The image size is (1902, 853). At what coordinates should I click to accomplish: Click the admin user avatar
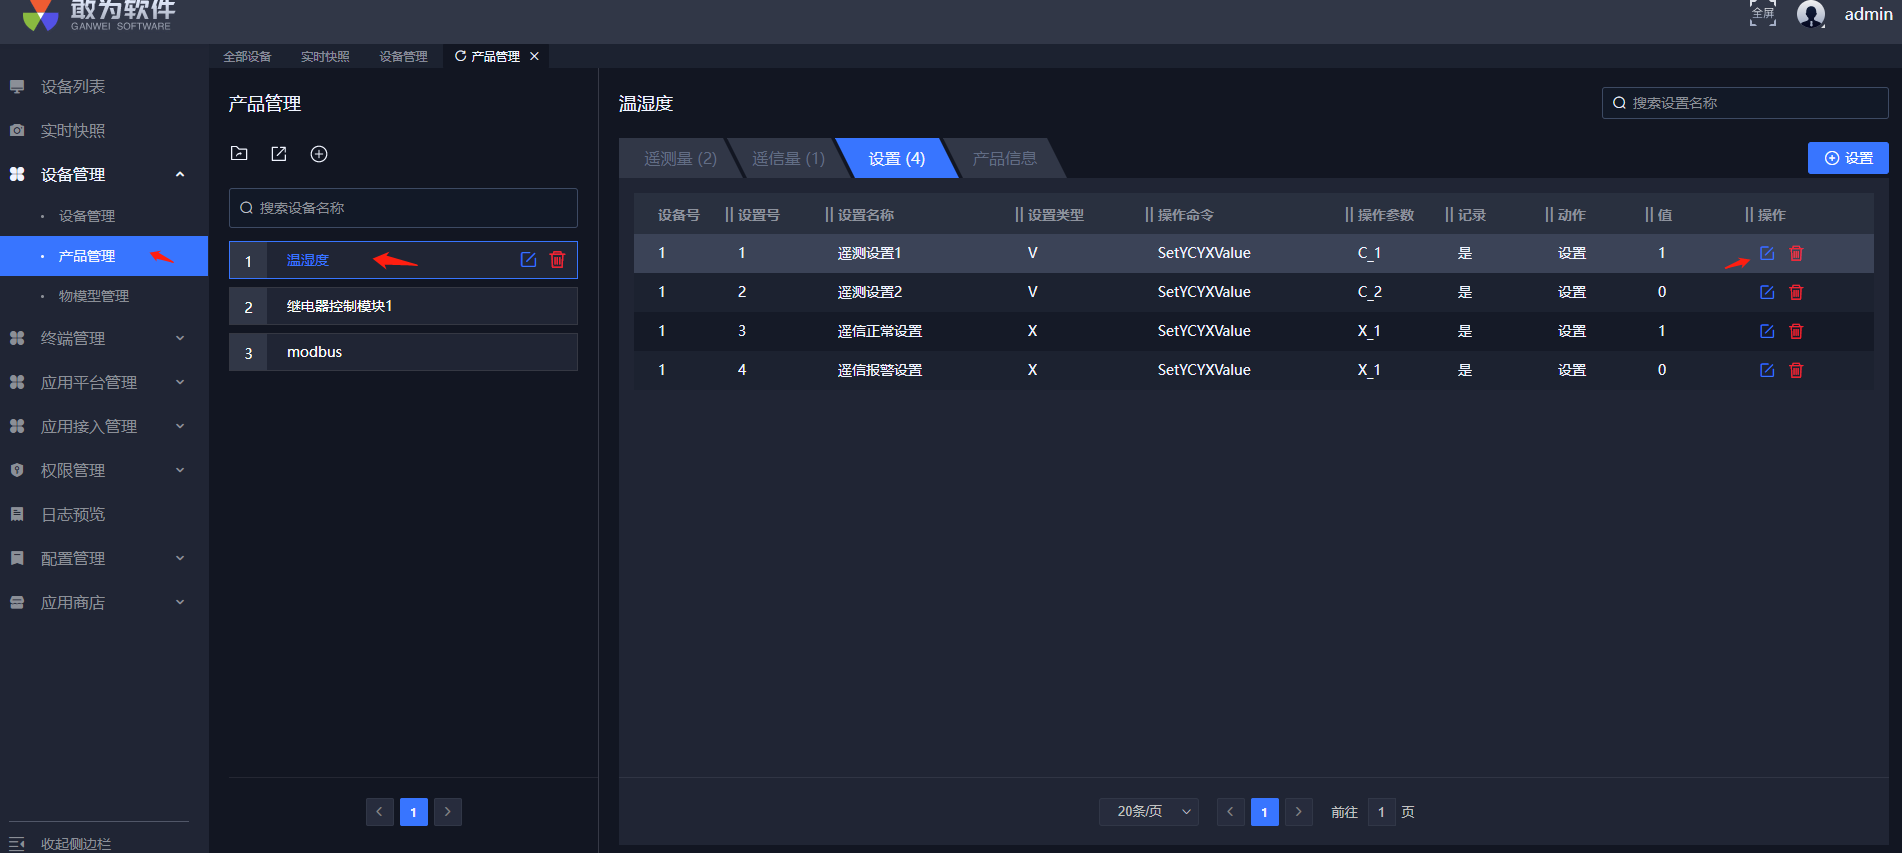coord(1811,14)
